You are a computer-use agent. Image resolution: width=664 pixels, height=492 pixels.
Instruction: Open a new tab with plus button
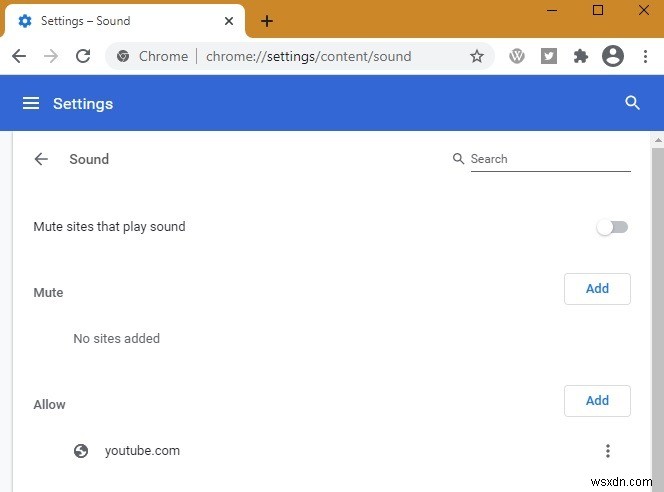coord(267,21)
